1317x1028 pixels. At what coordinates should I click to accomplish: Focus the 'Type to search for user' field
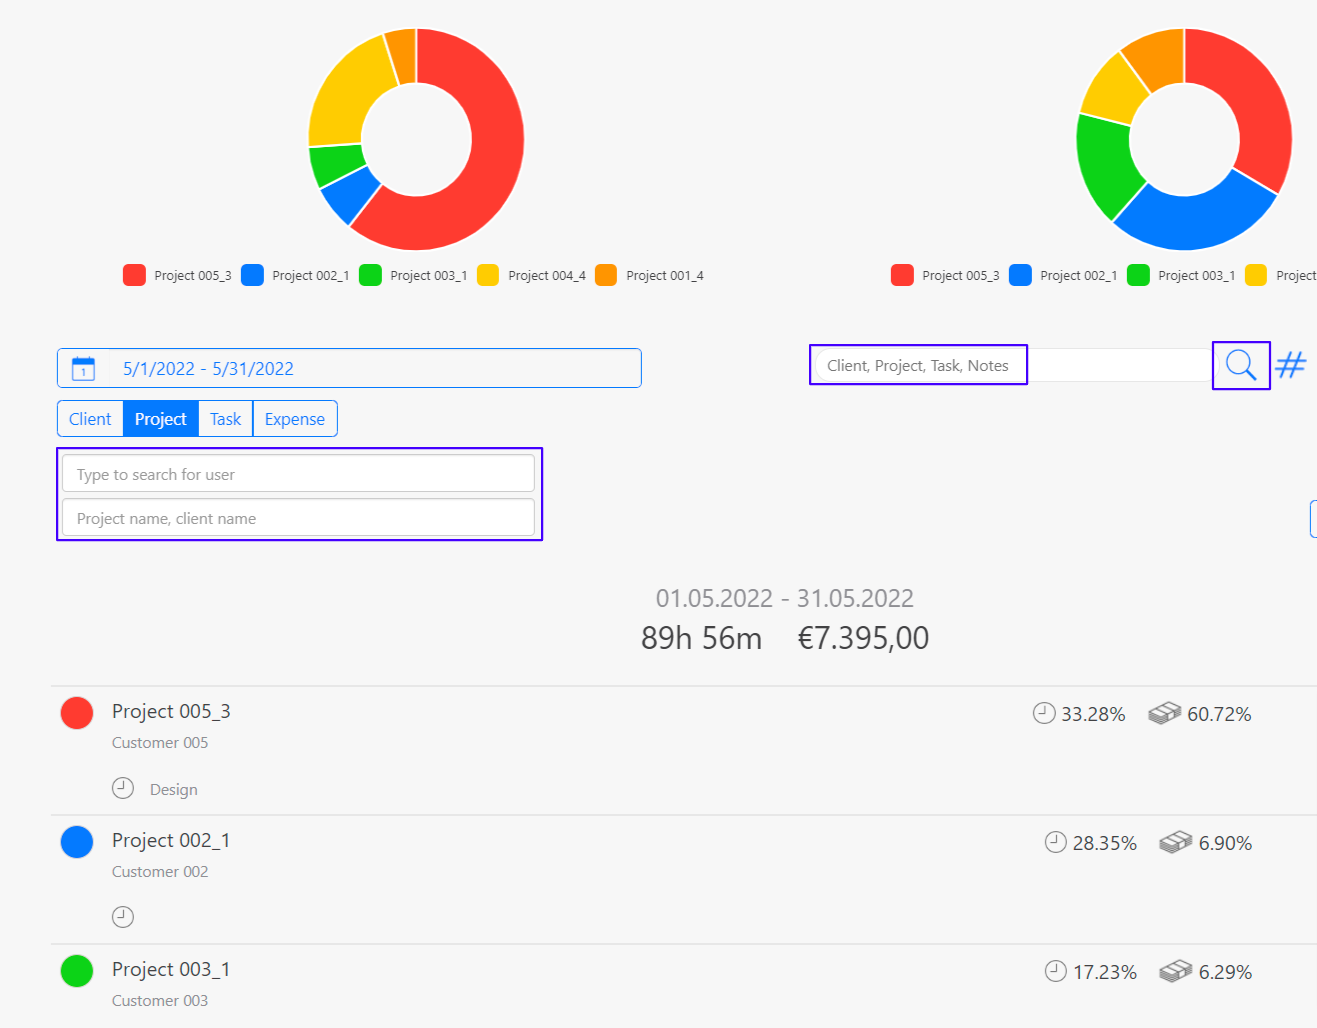298,474
